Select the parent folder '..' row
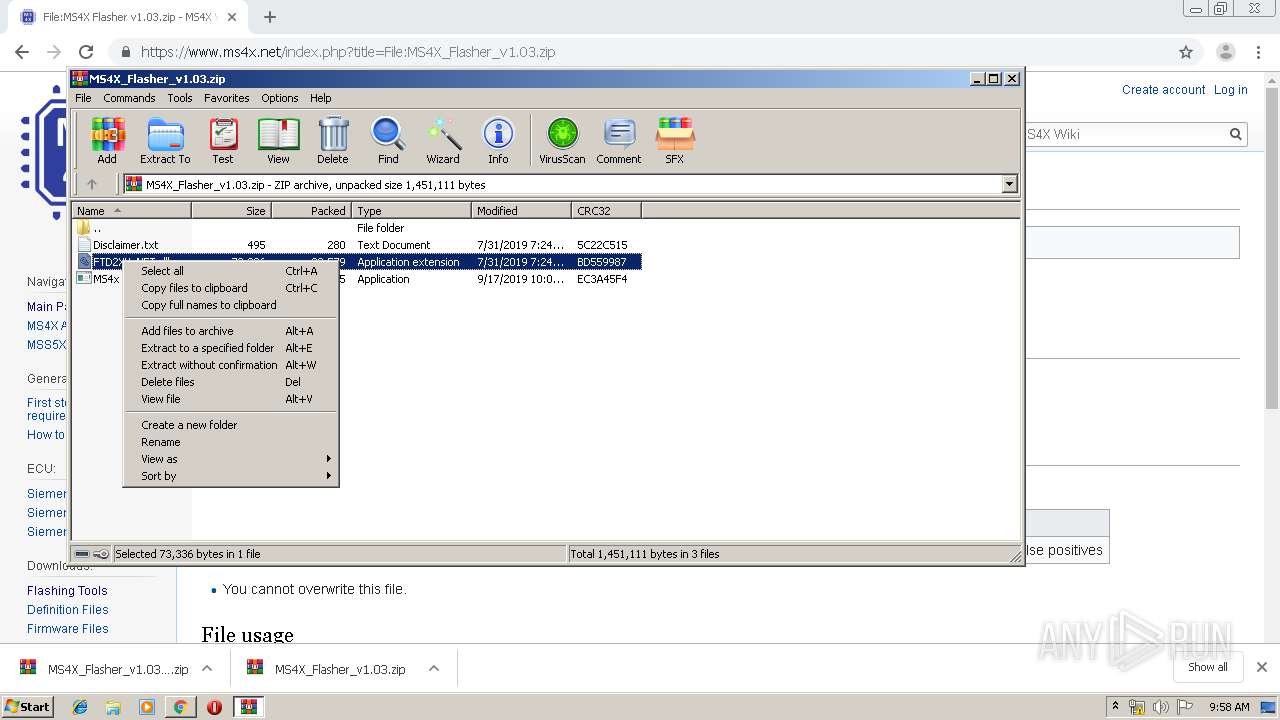The height and width of the screenshot is (720, 1280). click(x=357, y=228)
